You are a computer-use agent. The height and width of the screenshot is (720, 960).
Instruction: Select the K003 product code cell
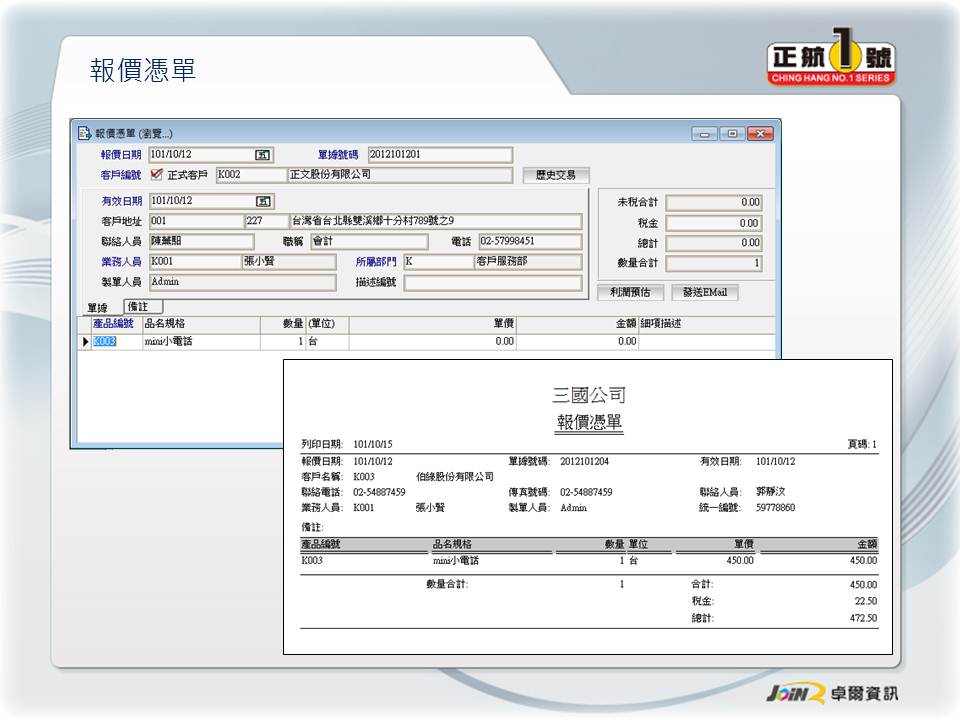click(116, 342)
